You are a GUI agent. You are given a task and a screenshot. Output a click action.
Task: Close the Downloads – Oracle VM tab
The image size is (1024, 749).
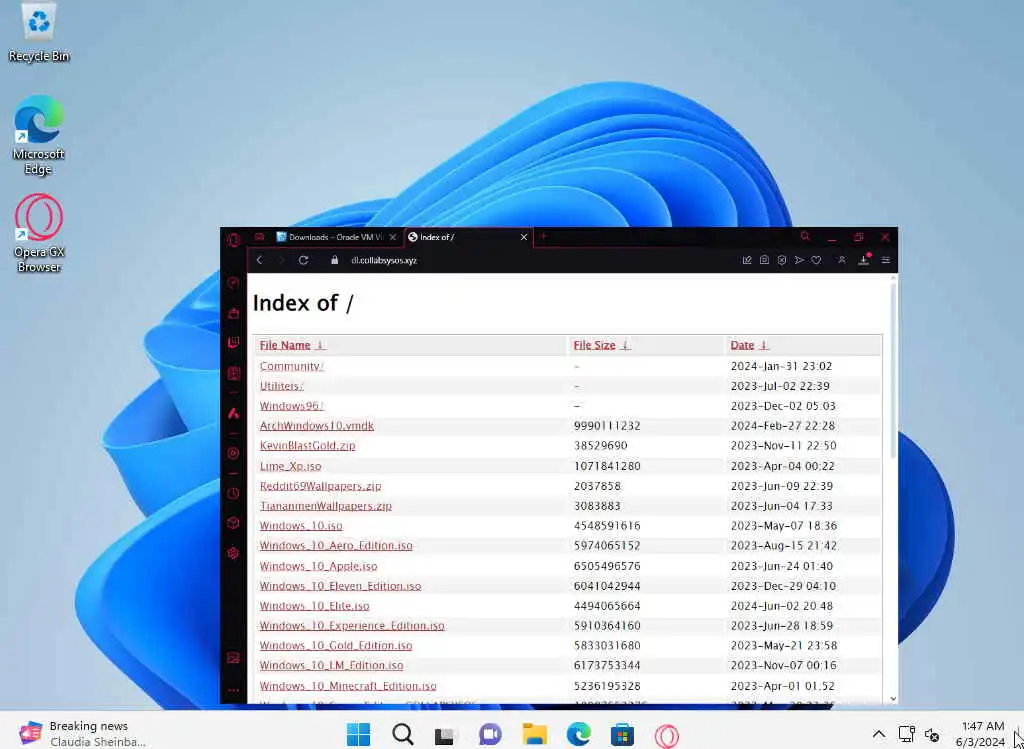pos(392,237)
